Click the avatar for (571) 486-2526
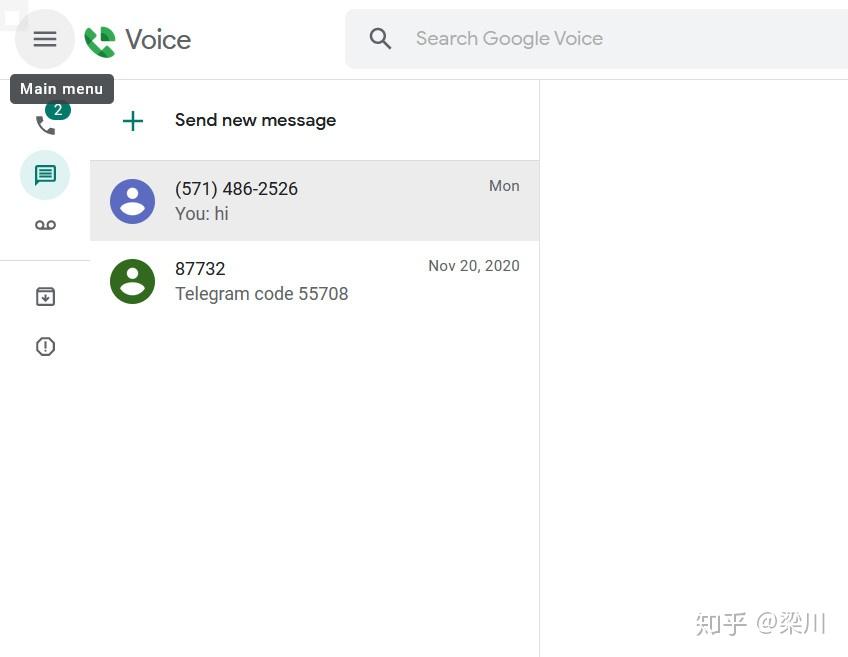This screenshot has height=657, width=848. coord(133,201)
